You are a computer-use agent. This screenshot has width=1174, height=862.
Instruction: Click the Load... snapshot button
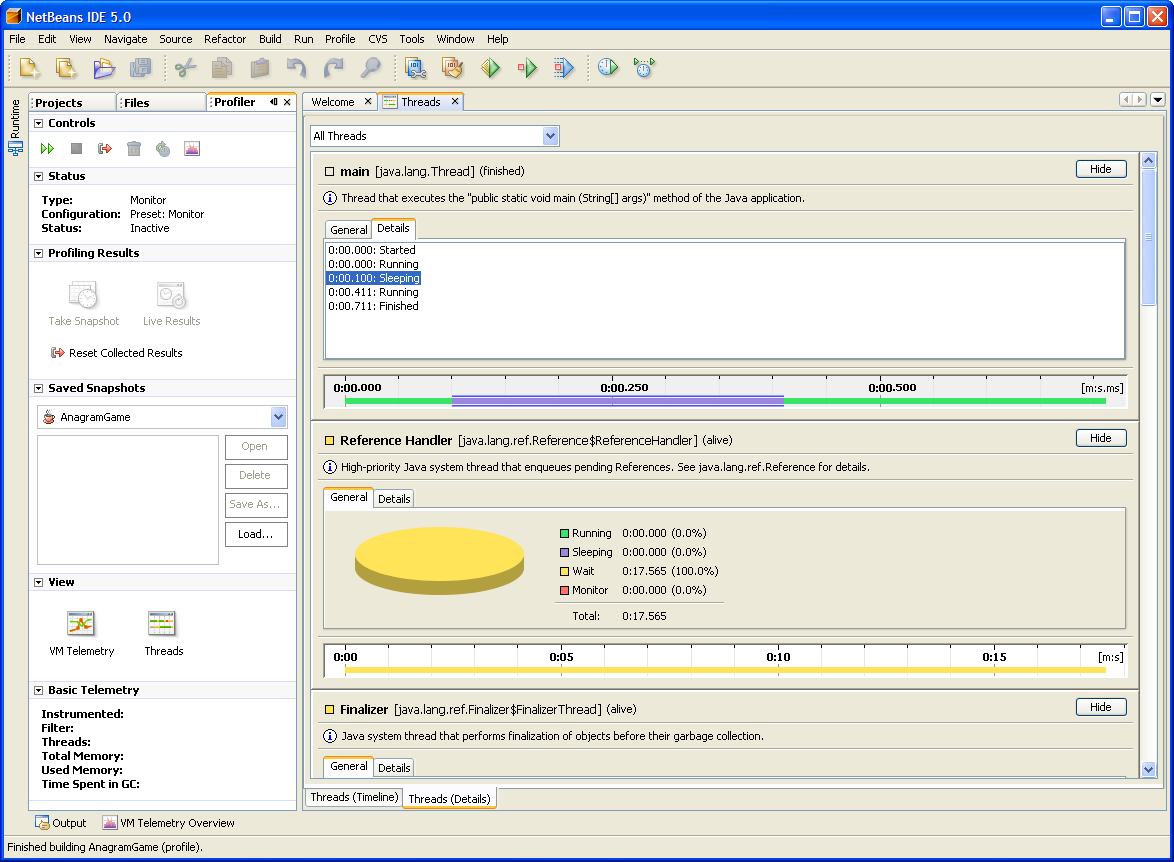pyautogui.click(x=256, y=534)
